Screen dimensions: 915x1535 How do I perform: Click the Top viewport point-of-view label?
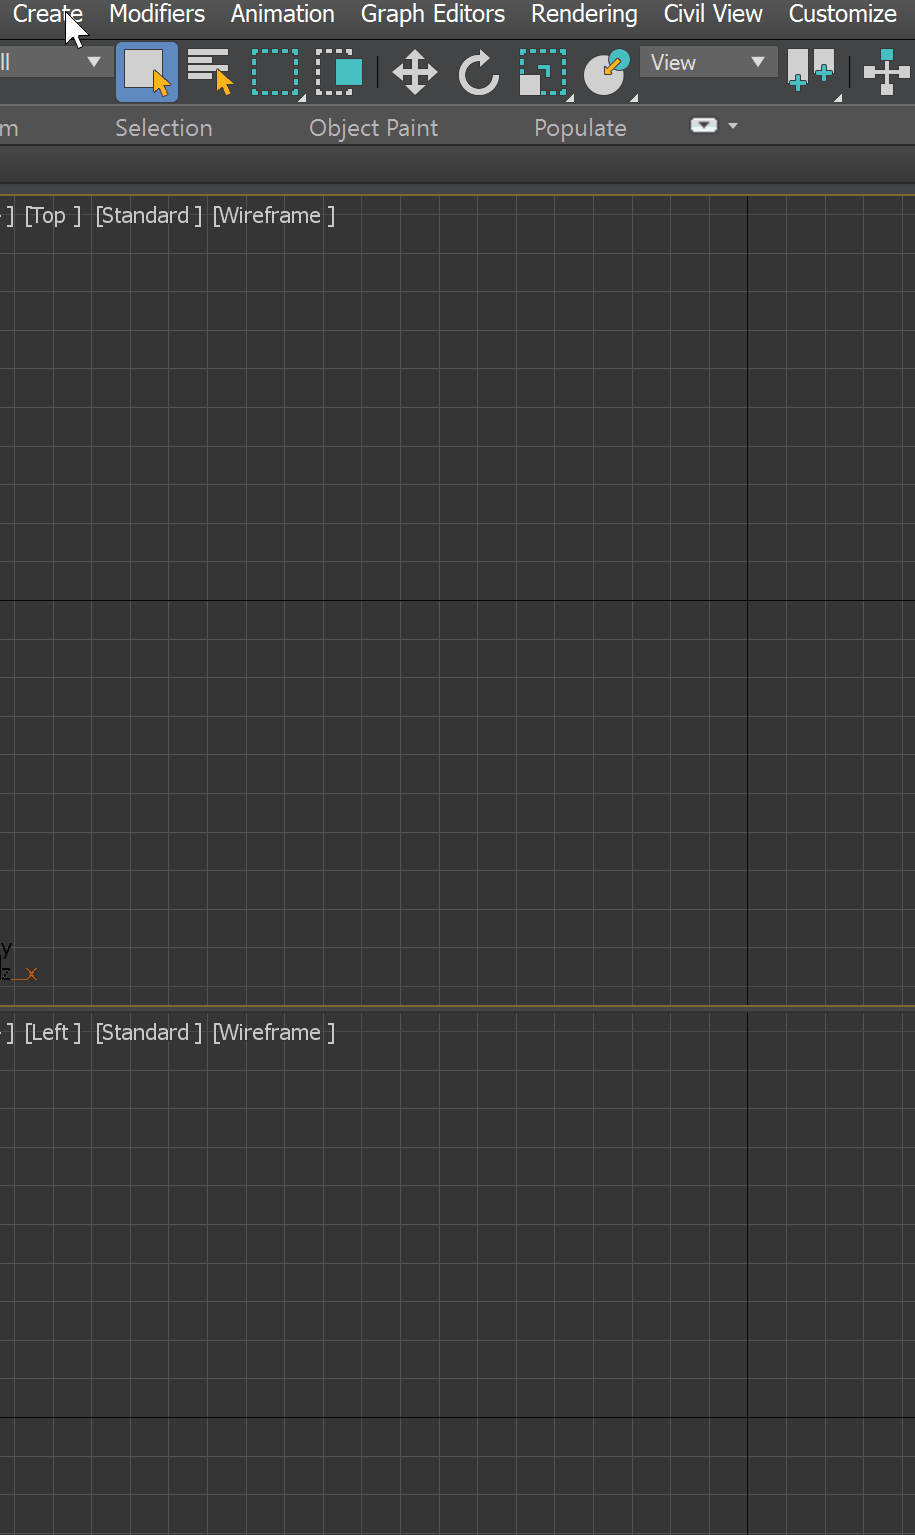pos(52,214)
